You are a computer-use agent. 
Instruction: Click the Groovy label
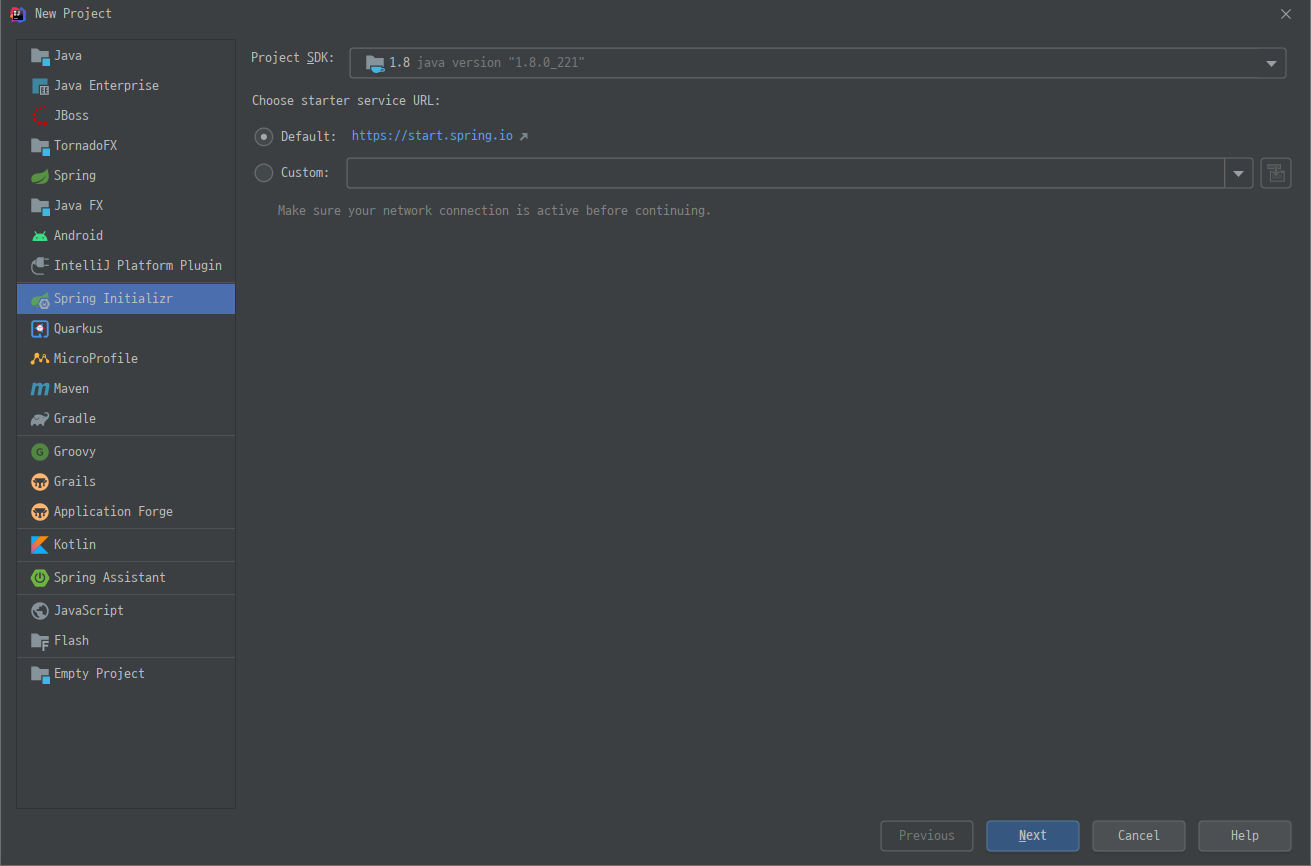(75, 452)
